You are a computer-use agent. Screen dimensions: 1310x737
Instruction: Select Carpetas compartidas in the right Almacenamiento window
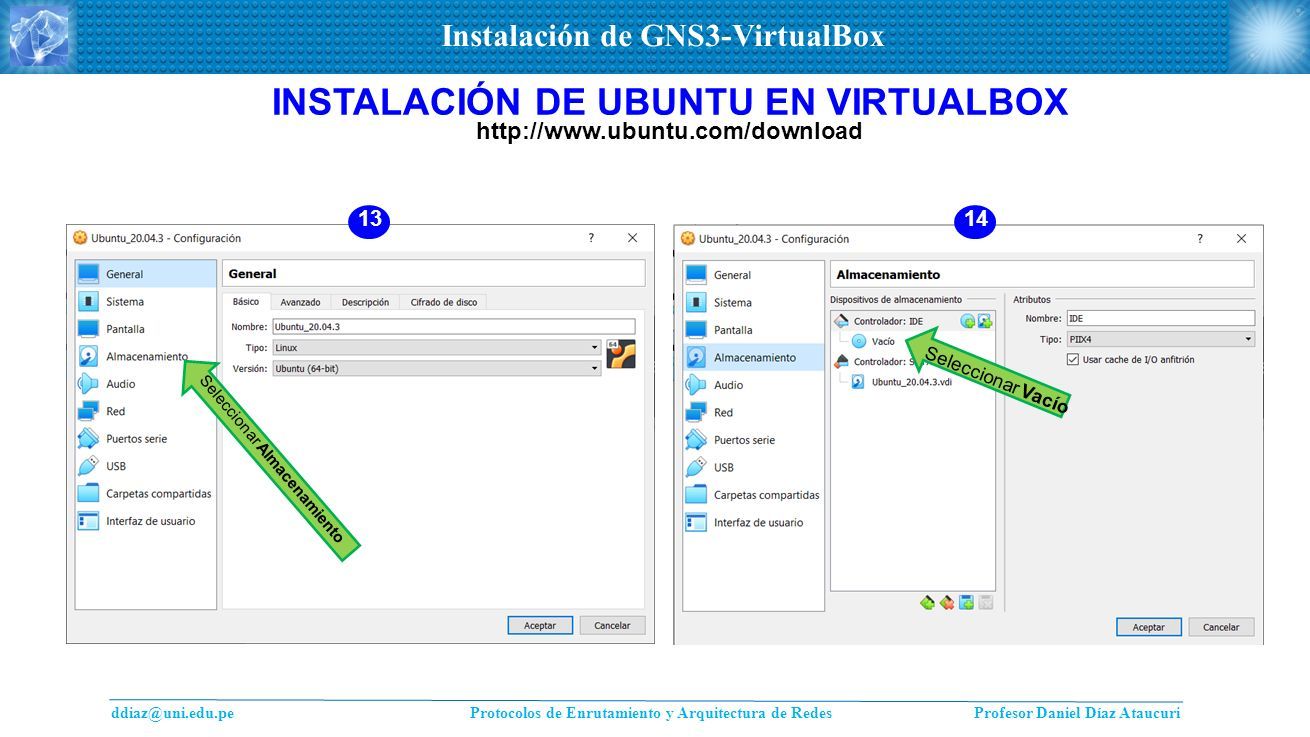pos(754,495)
